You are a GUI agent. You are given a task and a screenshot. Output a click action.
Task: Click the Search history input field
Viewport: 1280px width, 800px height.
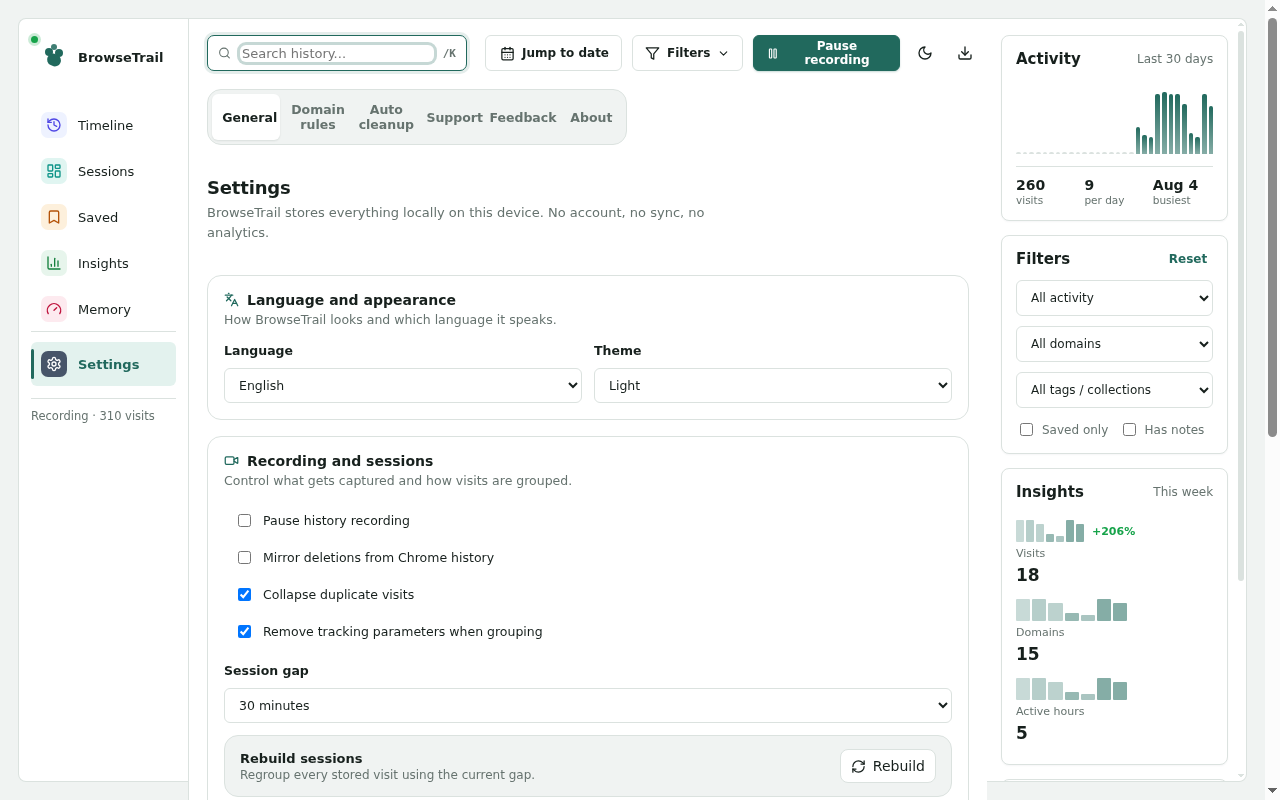pyautogui.click(x=337, y=53)
